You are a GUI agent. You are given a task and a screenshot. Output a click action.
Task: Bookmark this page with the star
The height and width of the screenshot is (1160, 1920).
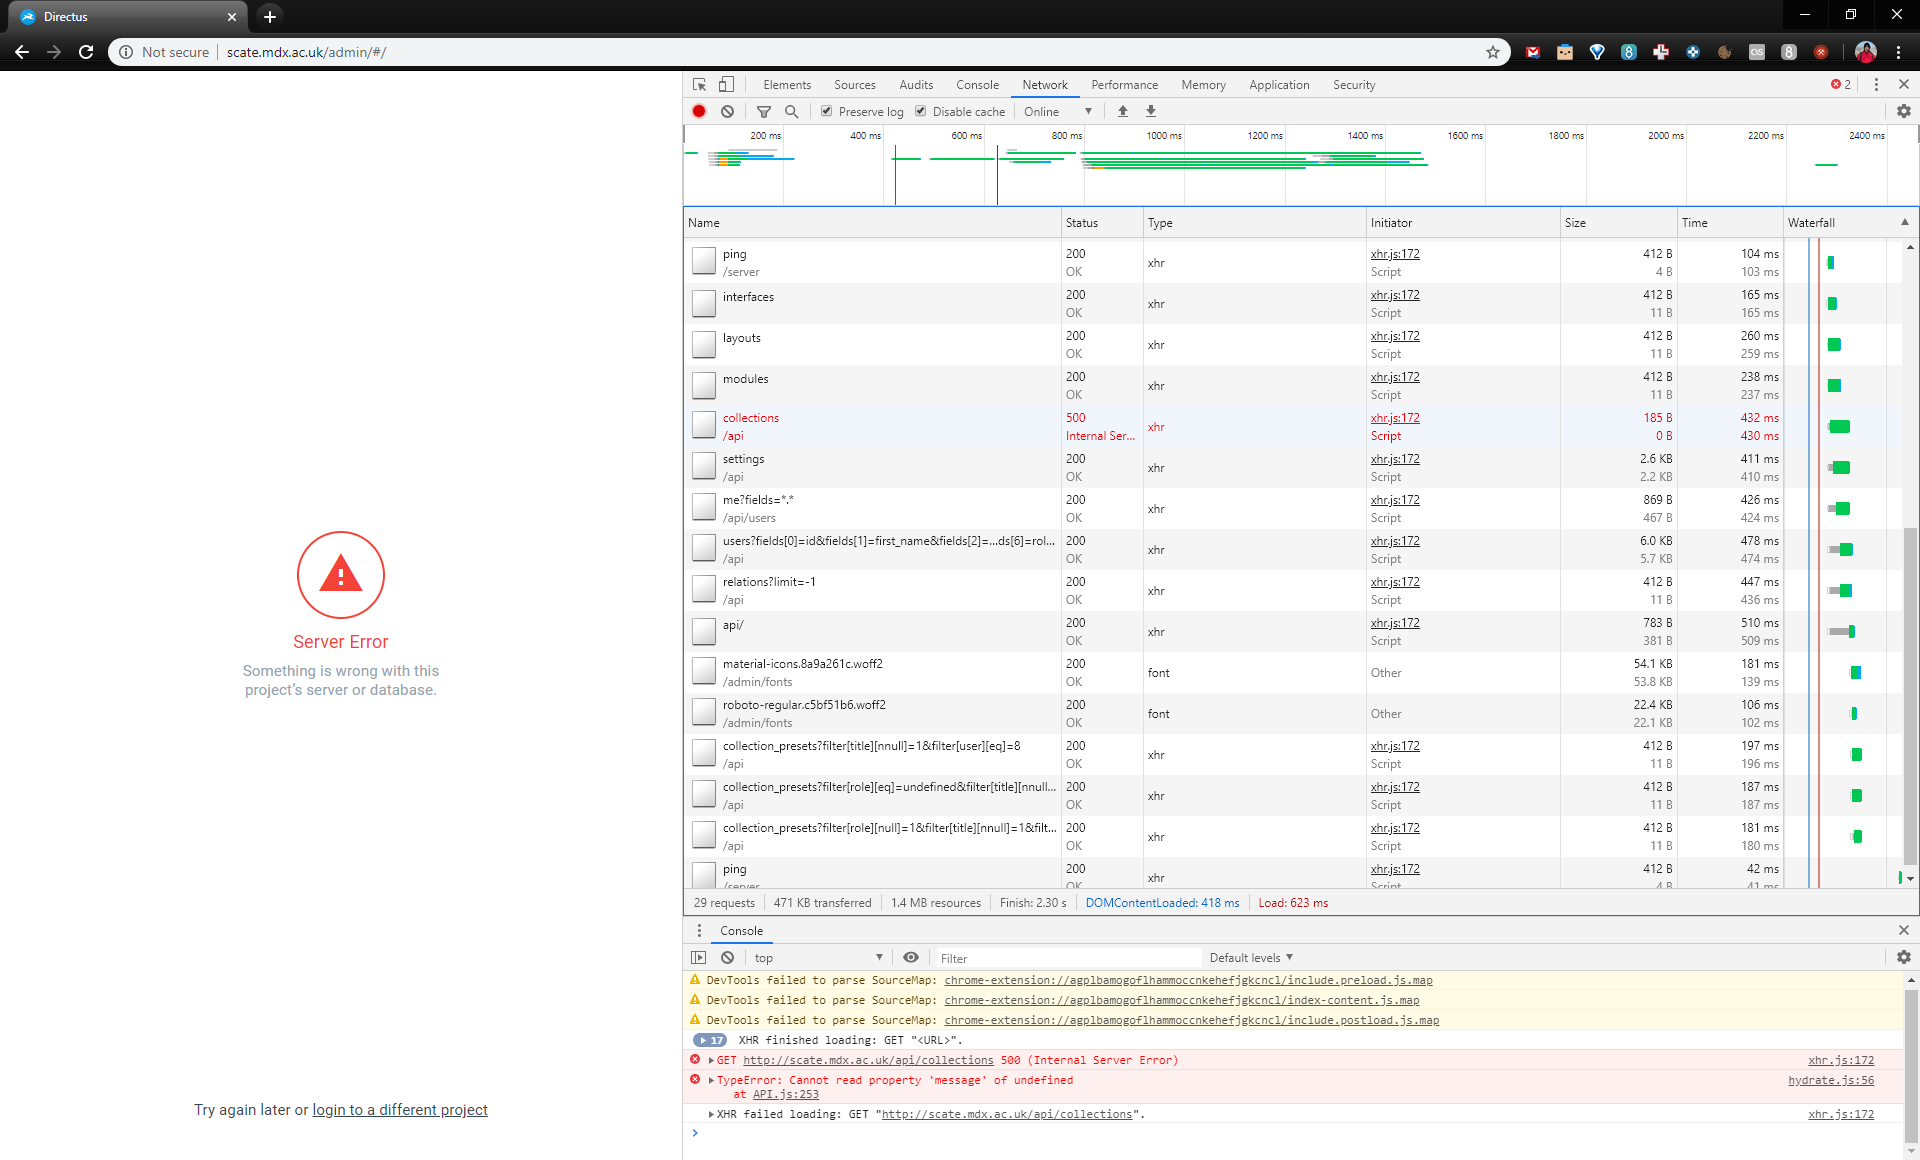tap(1493, 52)
